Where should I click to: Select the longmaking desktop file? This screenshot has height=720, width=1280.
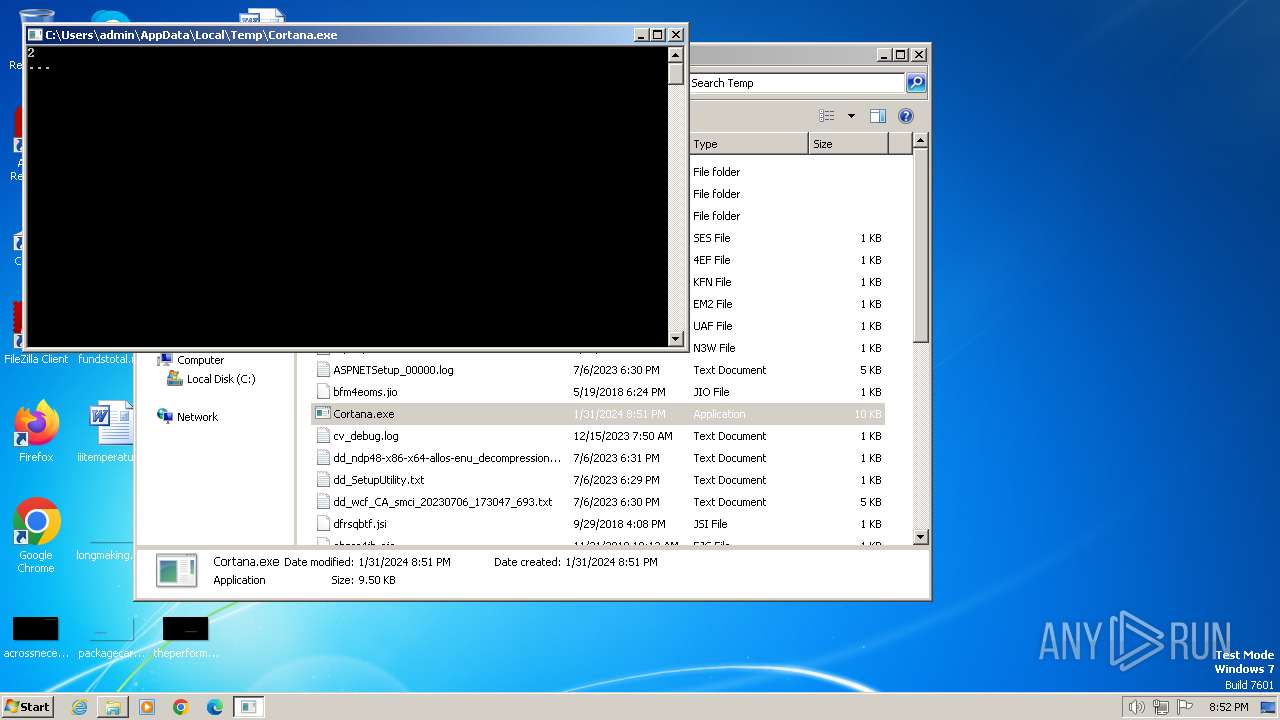[105, 555]
